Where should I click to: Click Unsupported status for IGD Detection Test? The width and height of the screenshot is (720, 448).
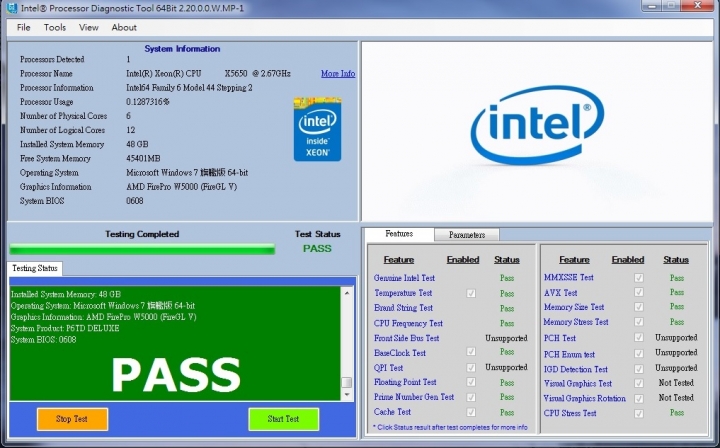[676, 368]
